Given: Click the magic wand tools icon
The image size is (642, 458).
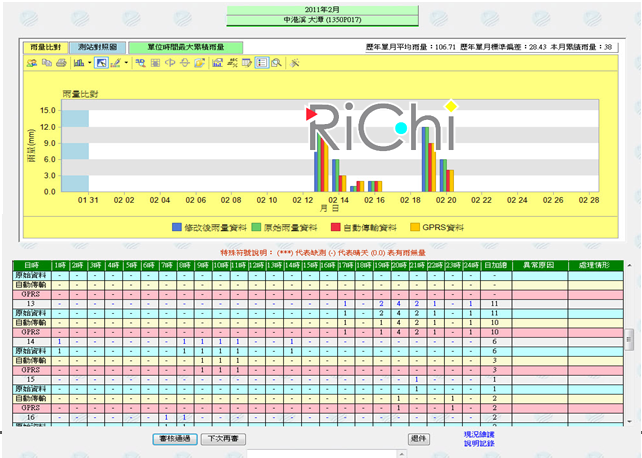Looking at the screenshot, I should (294, 63).
